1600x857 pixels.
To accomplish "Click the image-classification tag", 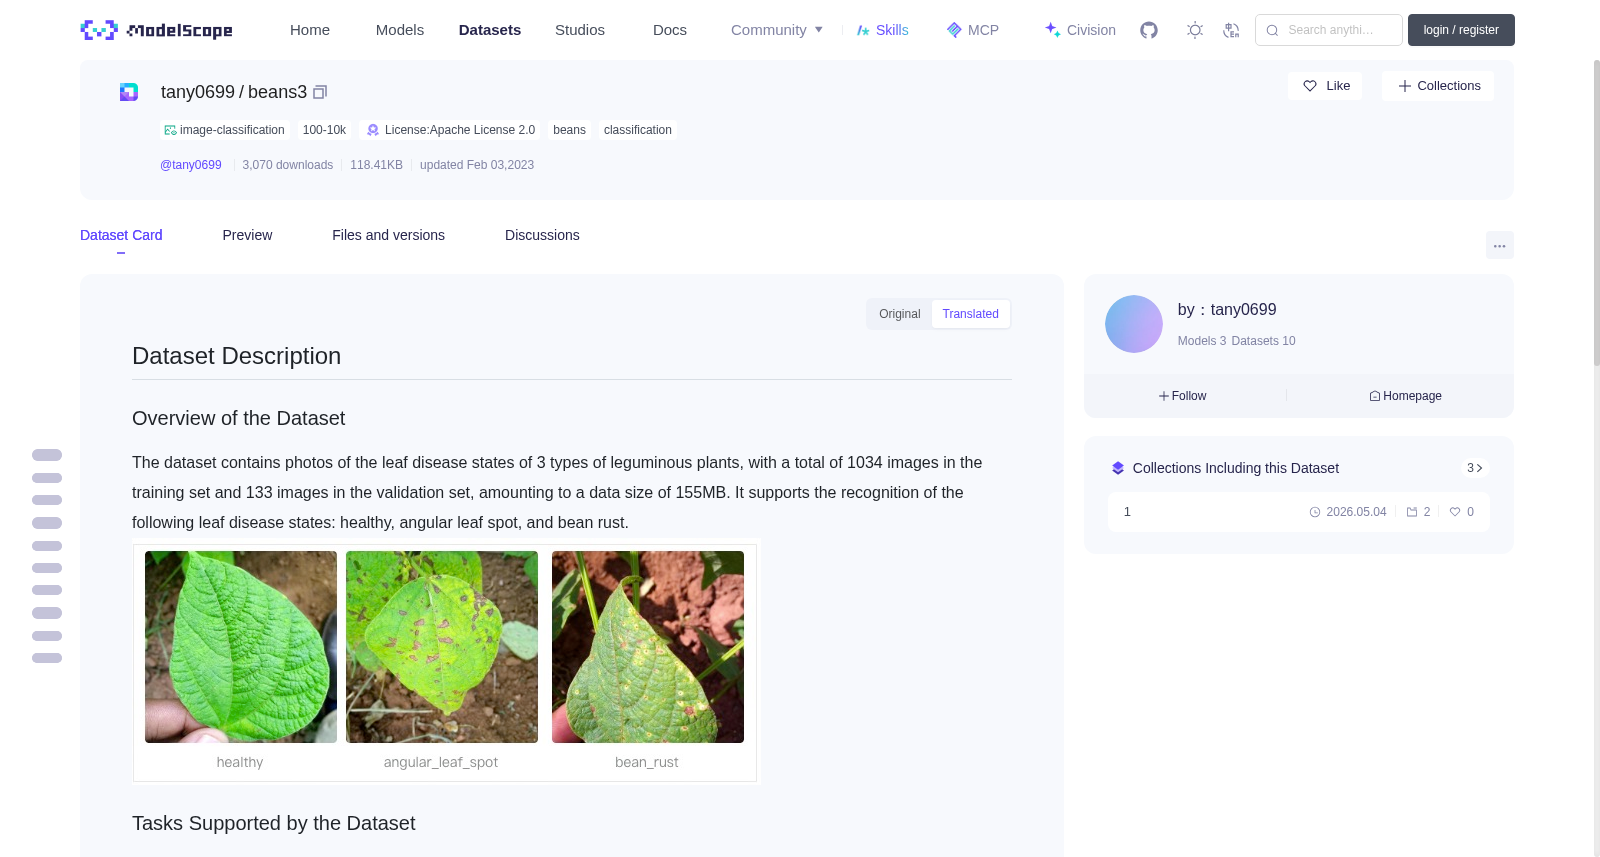I will coord(224,130).
